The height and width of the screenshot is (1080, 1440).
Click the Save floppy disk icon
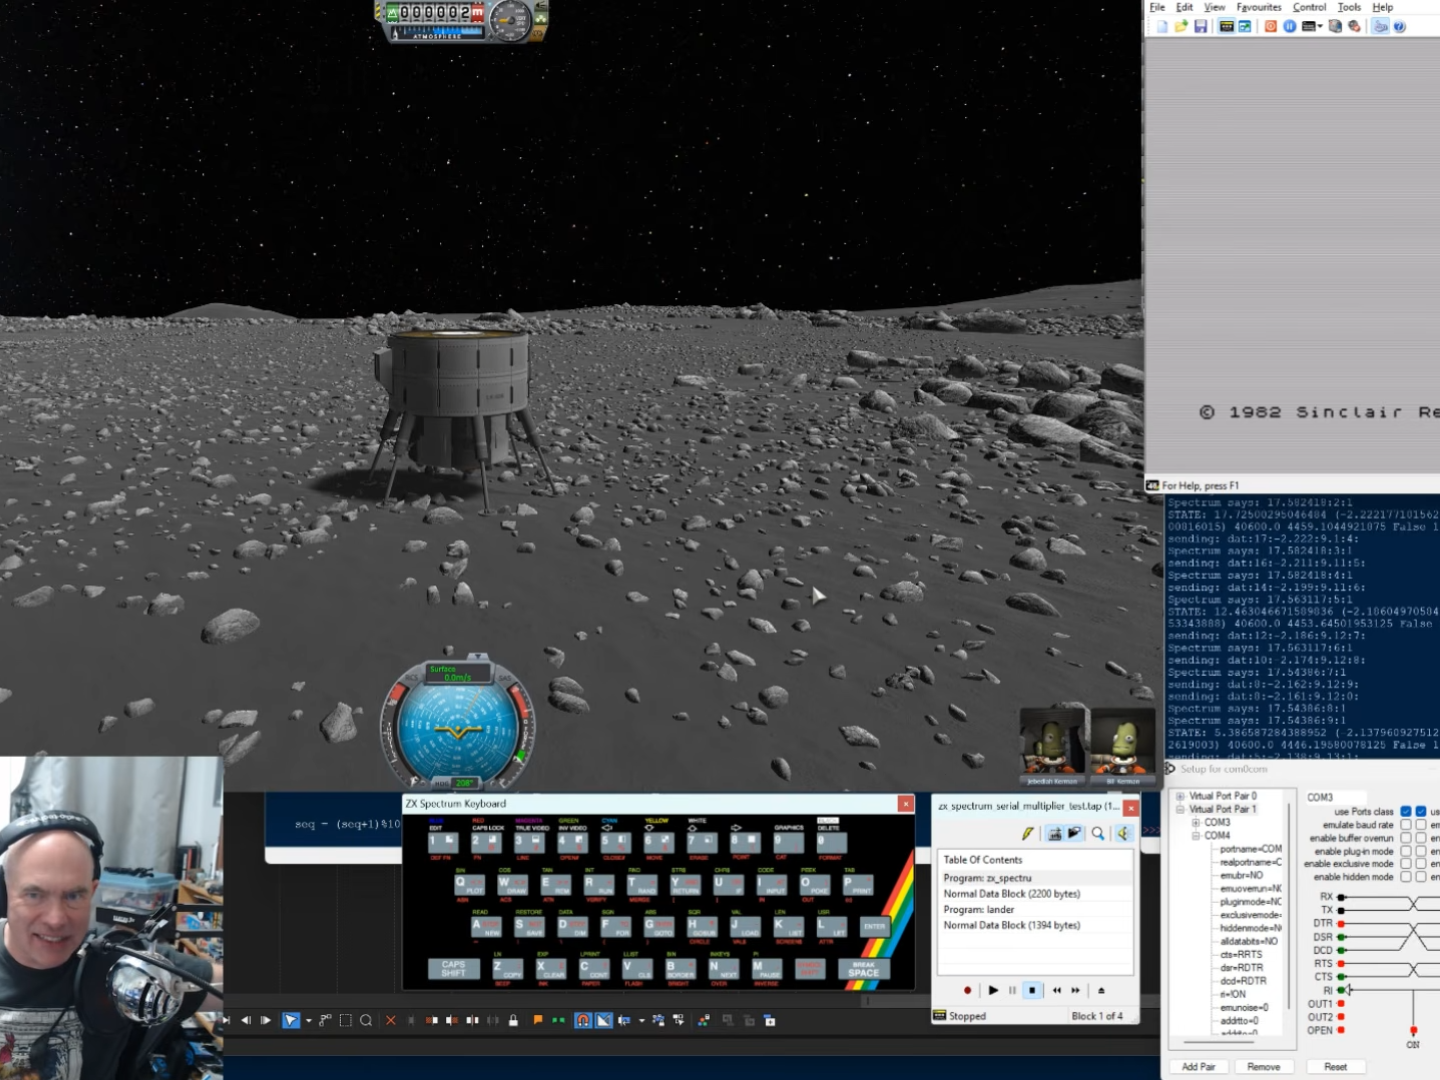[x=1200, y=26]
